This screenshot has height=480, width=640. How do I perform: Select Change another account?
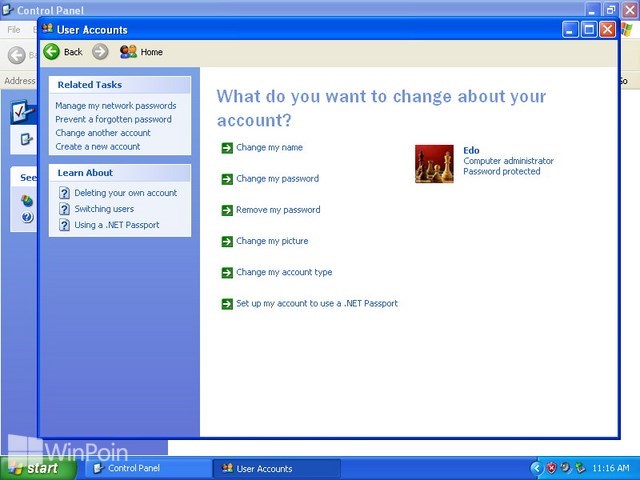coord(103,133)
